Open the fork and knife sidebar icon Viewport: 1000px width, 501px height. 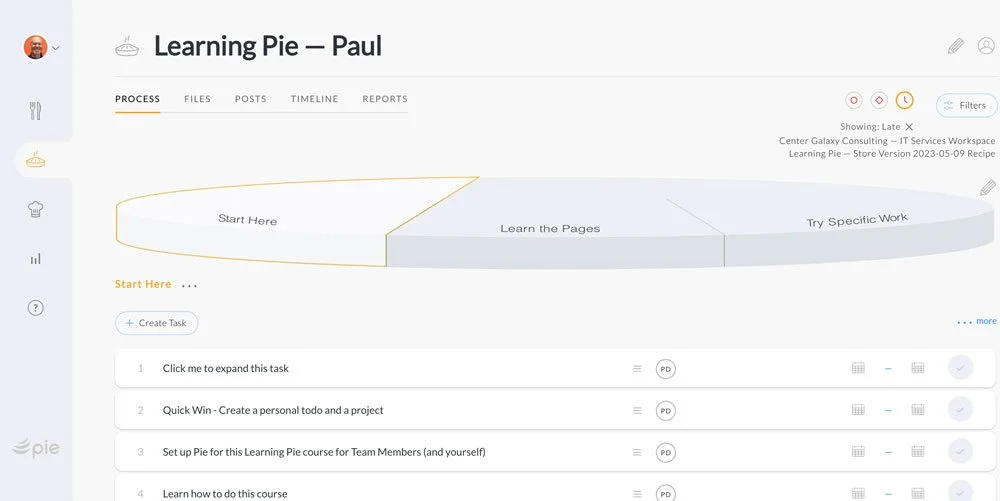[36, 111]
